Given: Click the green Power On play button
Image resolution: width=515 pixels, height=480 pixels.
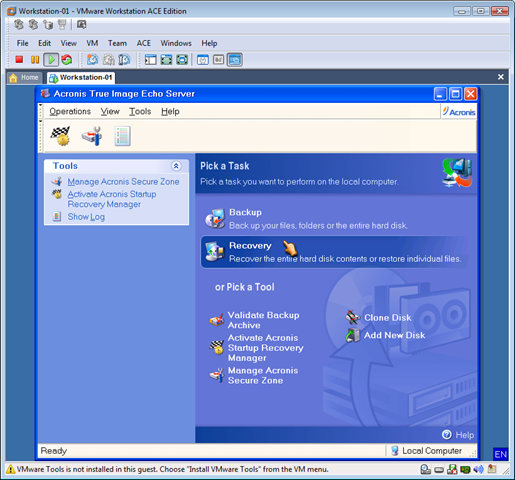Looking at the screenshot, I should 51,60.
